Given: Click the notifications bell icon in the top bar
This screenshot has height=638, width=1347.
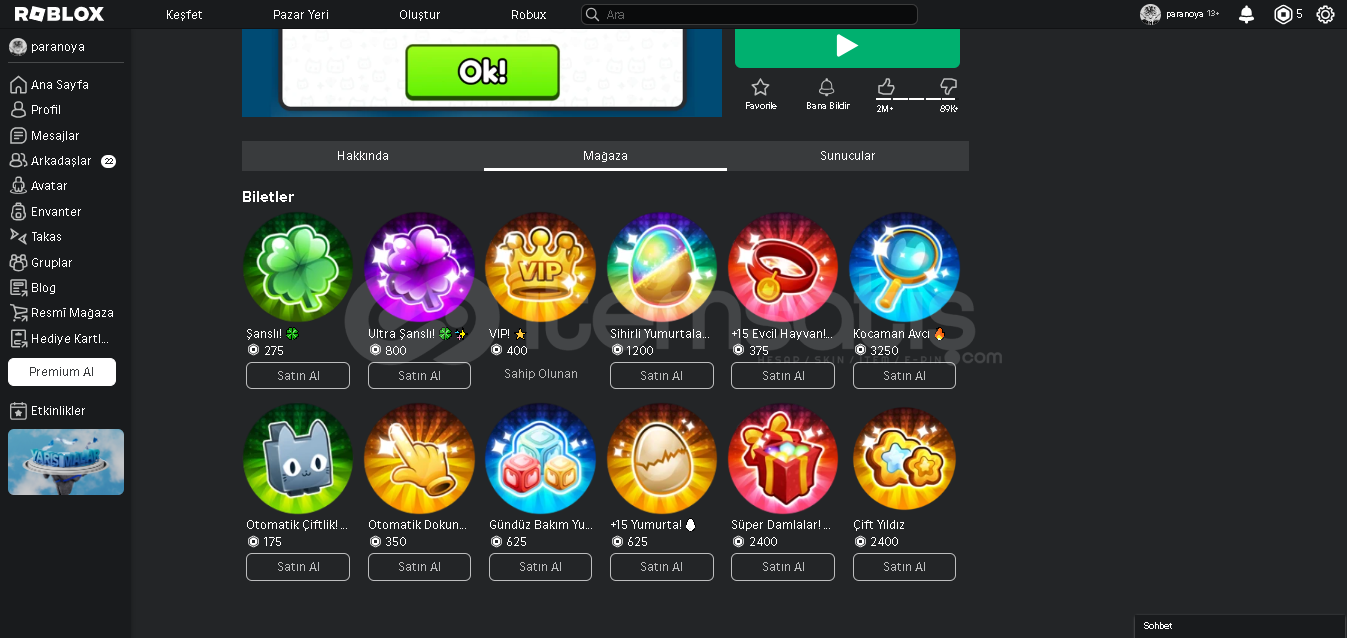Looking at the screenshot, I should pyautogui.click(x=1246, y=14).
